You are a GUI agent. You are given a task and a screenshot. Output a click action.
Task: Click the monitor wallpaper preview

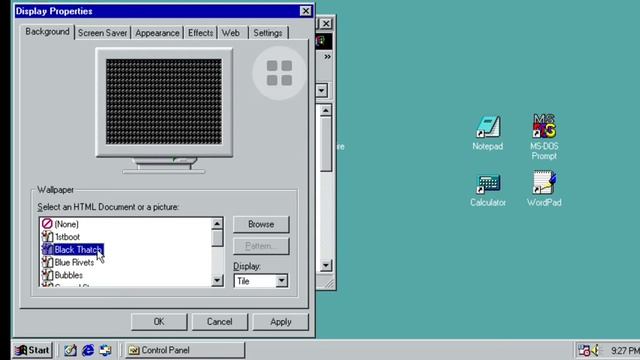click(x=164, y=102)
